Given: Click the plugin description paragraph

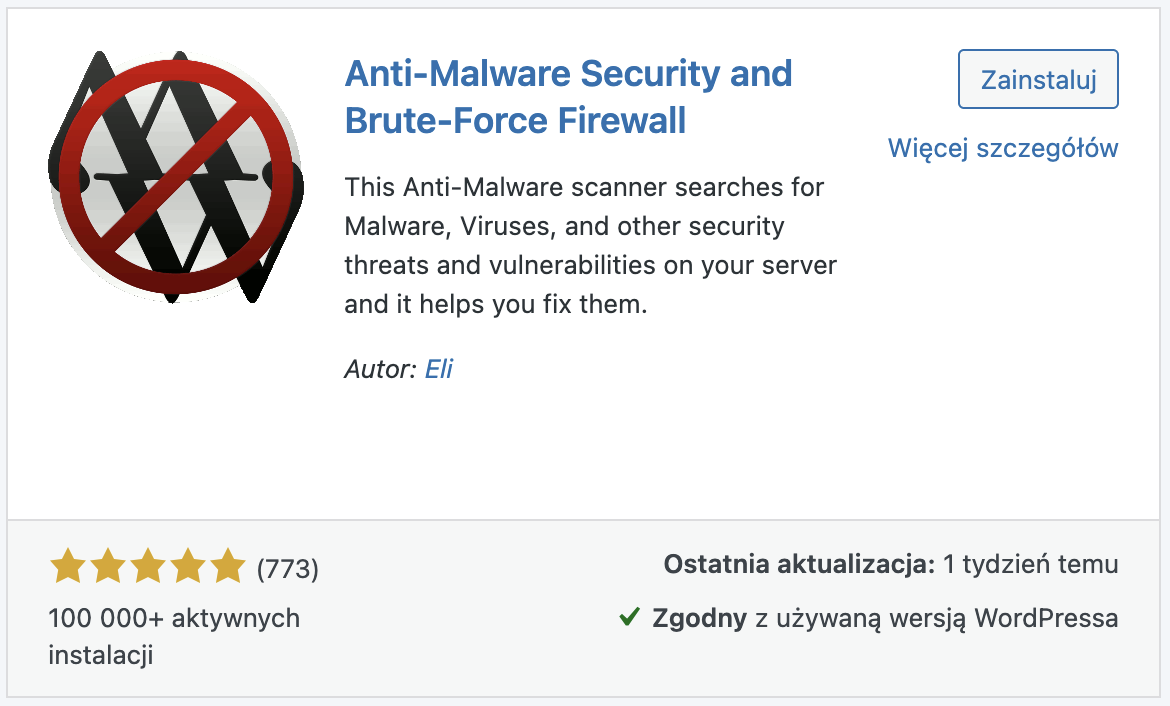Looking at the screenshot, I should coord(590,245).
